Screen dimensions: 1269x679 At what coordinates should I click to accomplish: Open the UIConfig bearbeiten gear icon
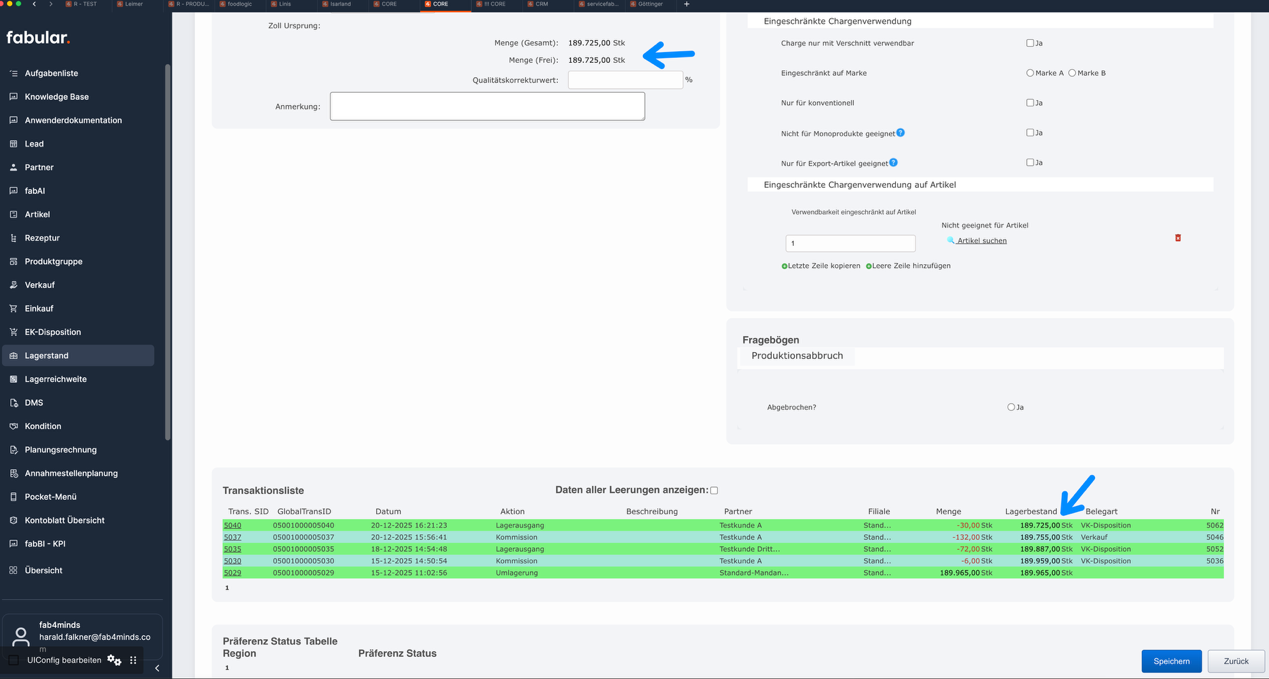pyautogui.click(x=114, y=660)
